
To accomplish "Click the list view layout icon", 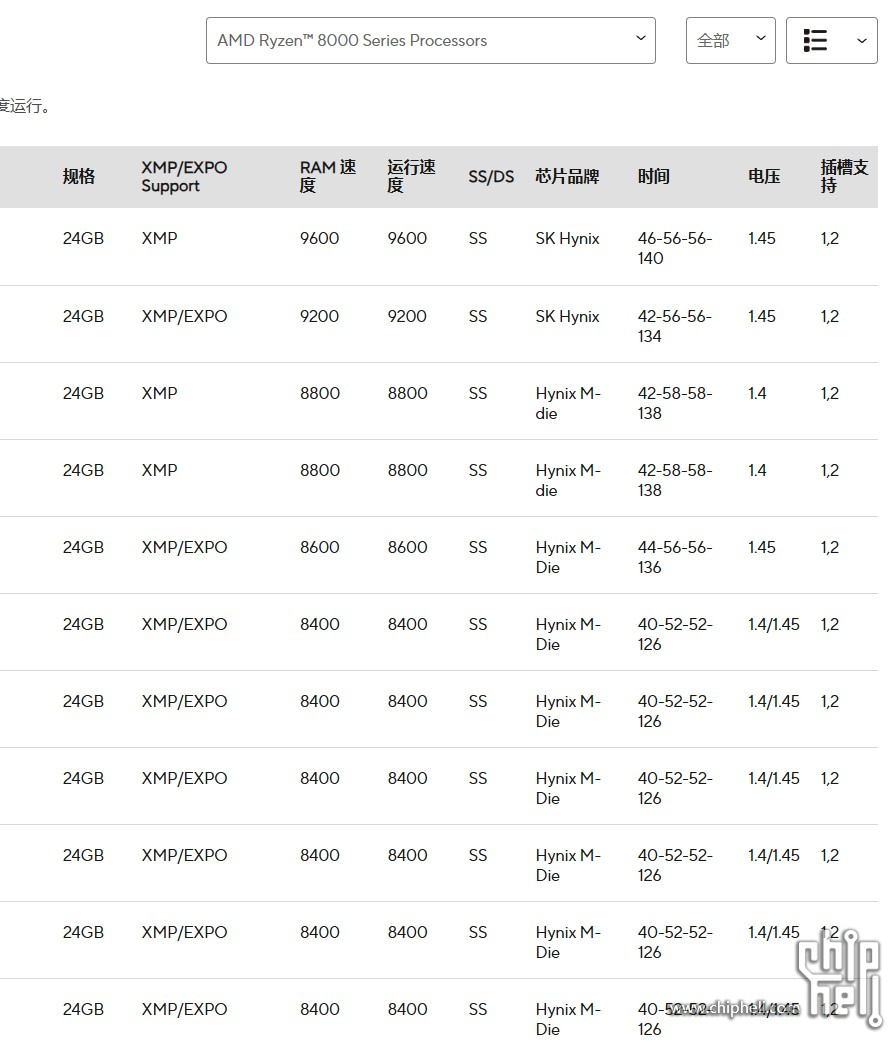I will click(x=816, y=41).
